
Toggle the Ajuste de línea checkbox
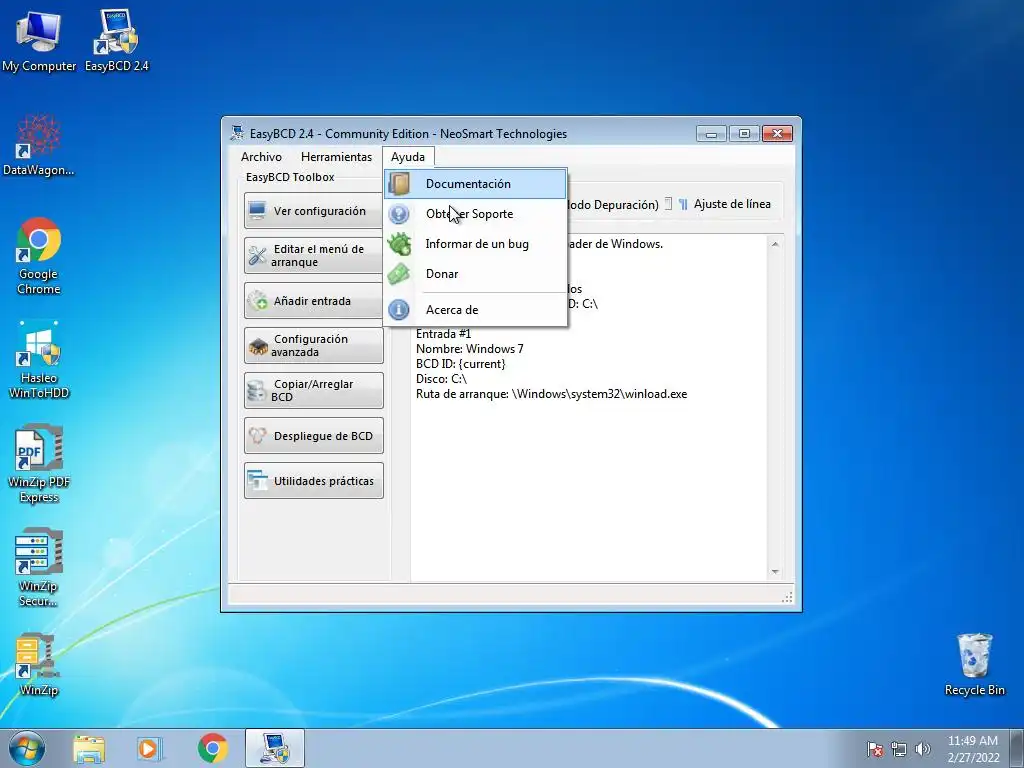coord(668,204)
